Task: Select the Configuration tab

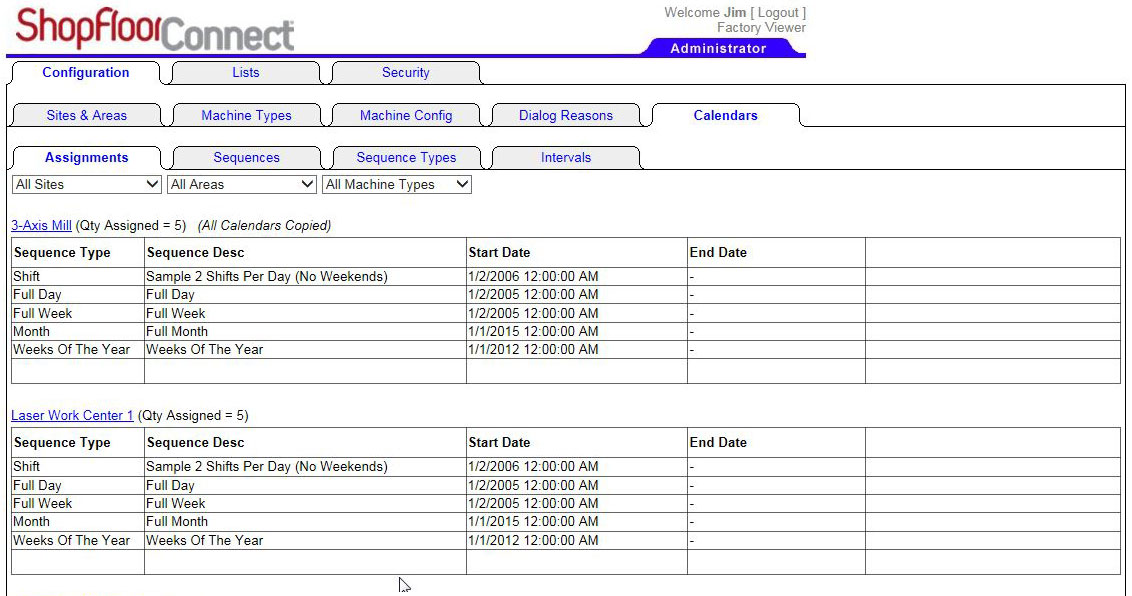Action: (x=85, y=73)
